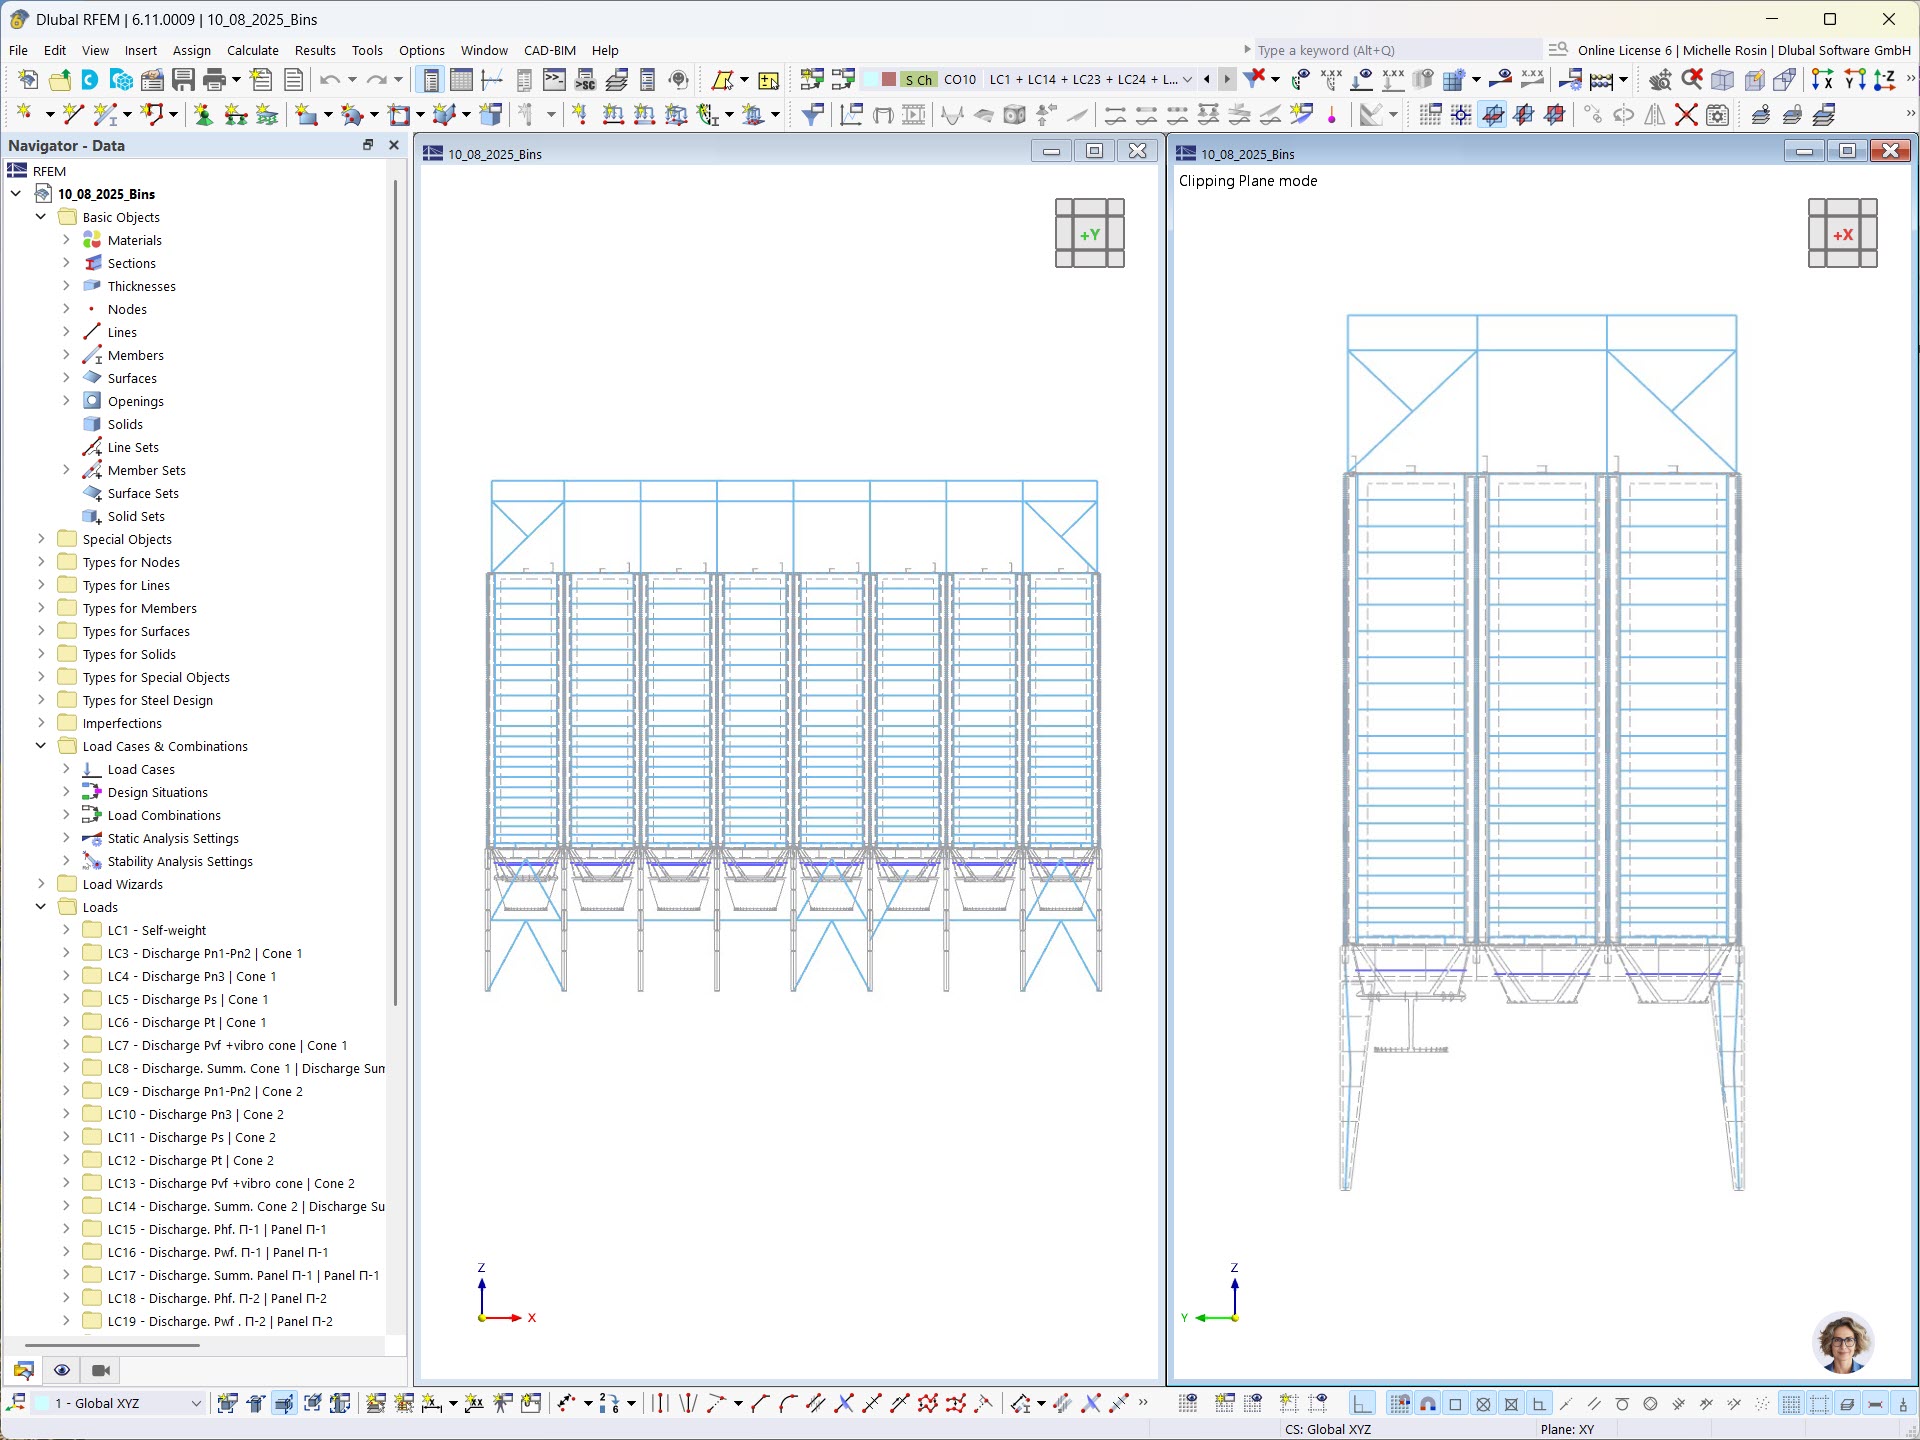This screenshot has height=1440, width=1920.
Task: Click LC1 - Self-weight in navigator
Action: pos(155,930)
